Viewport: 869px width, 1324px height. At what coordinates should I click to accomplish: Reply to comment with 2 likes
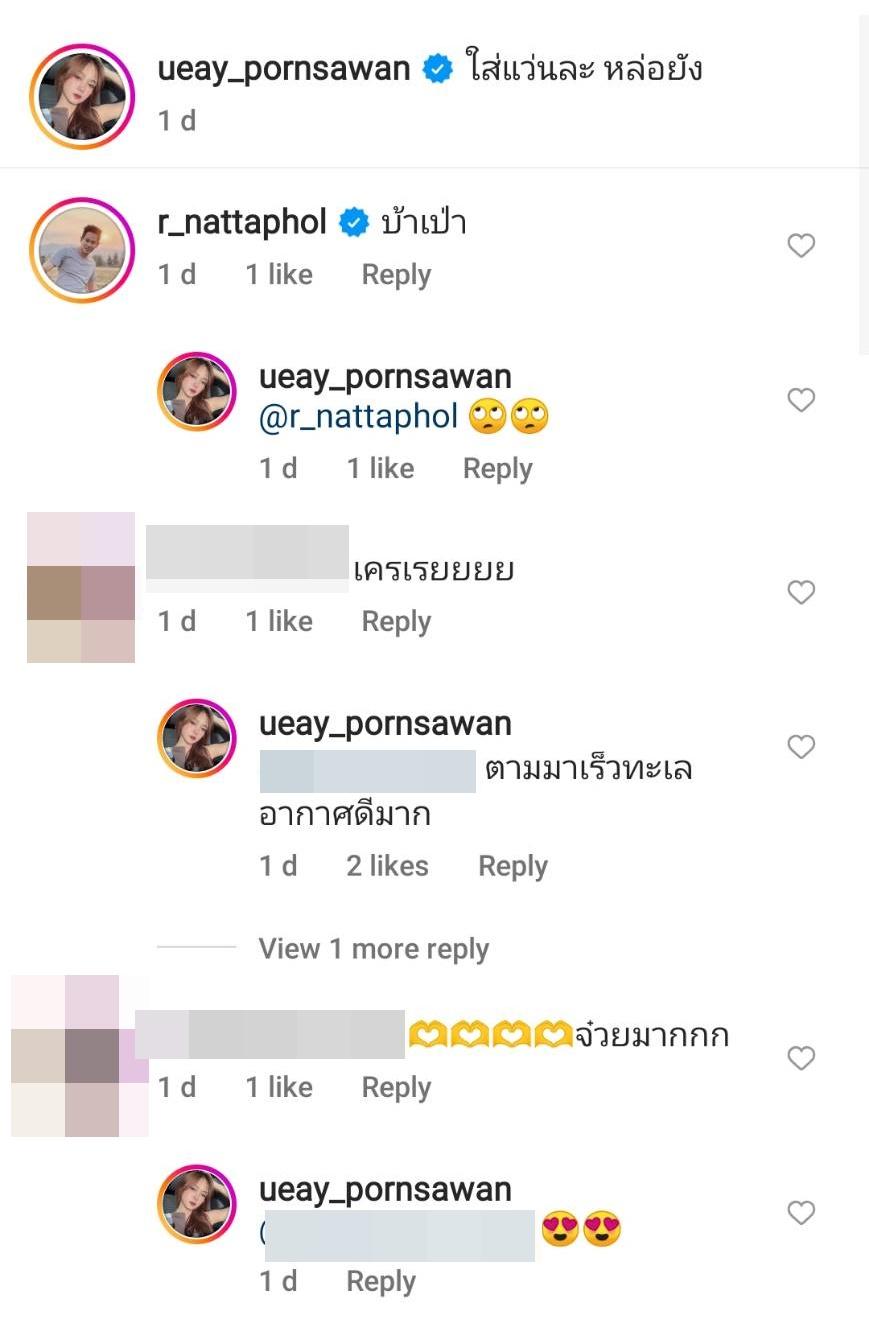coord(512,866)
